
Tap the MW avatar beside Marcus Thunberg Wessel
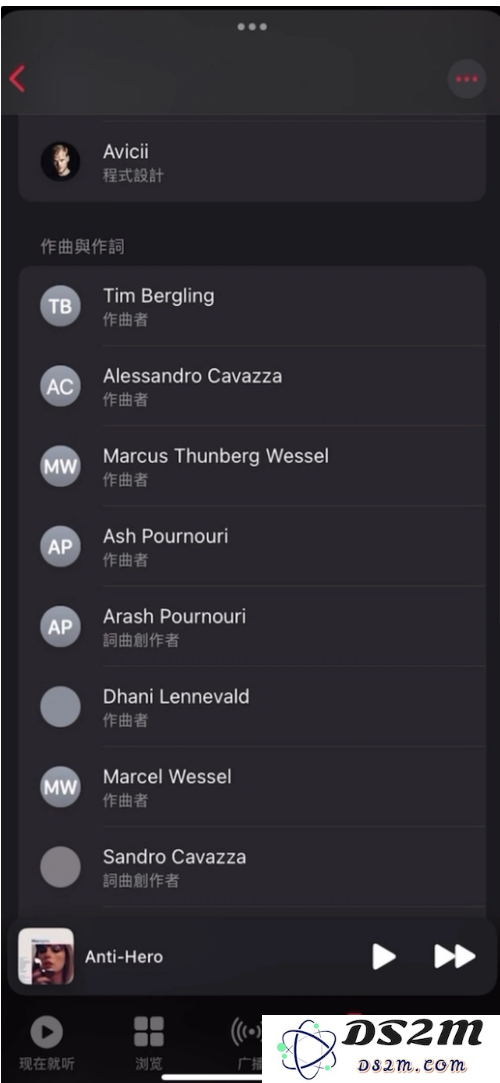(60, 466)
